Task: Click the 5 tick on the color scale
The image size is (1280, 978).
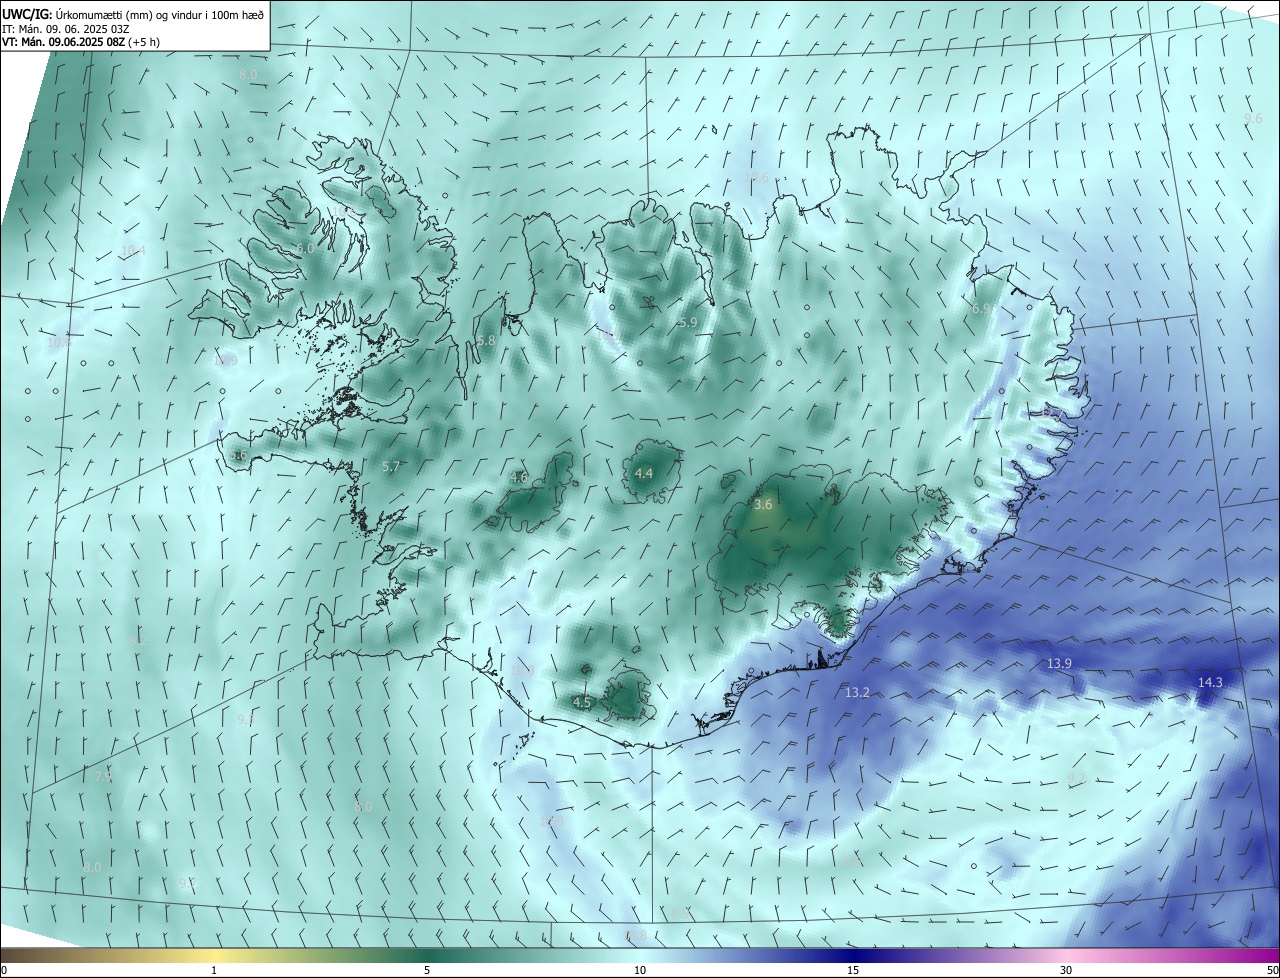Action: point(427,971)
